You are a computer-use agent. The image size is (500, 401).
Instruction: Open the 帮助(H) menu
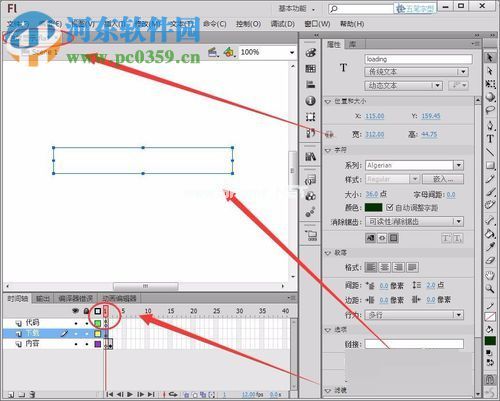coord(352,24)
